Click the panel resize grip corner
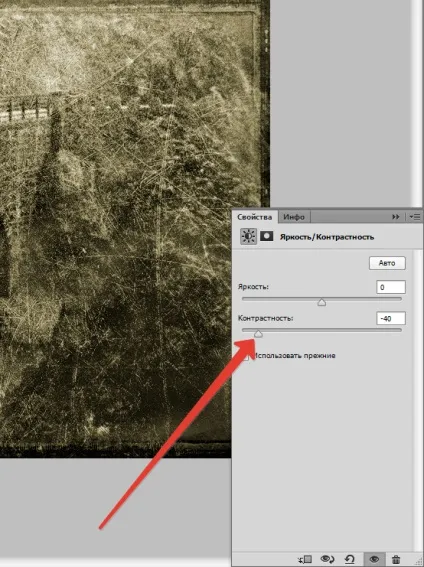This screenshot has width=424, height=567. (419, 563)
